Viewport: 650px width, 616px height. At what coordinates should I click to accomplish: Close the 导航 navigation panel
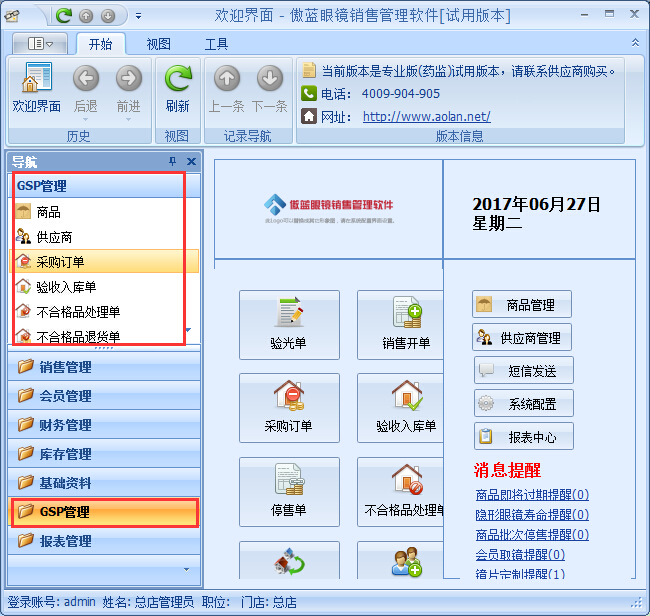[x=191, y=161]
